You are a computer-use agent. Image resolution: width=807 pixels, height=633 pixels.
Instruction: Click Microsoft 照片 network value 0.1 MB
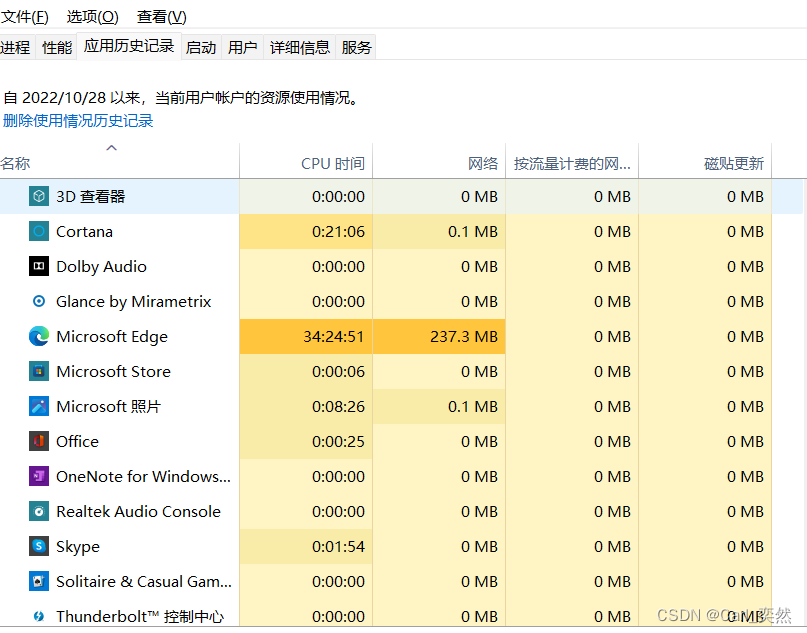click(x=472, y=407)
